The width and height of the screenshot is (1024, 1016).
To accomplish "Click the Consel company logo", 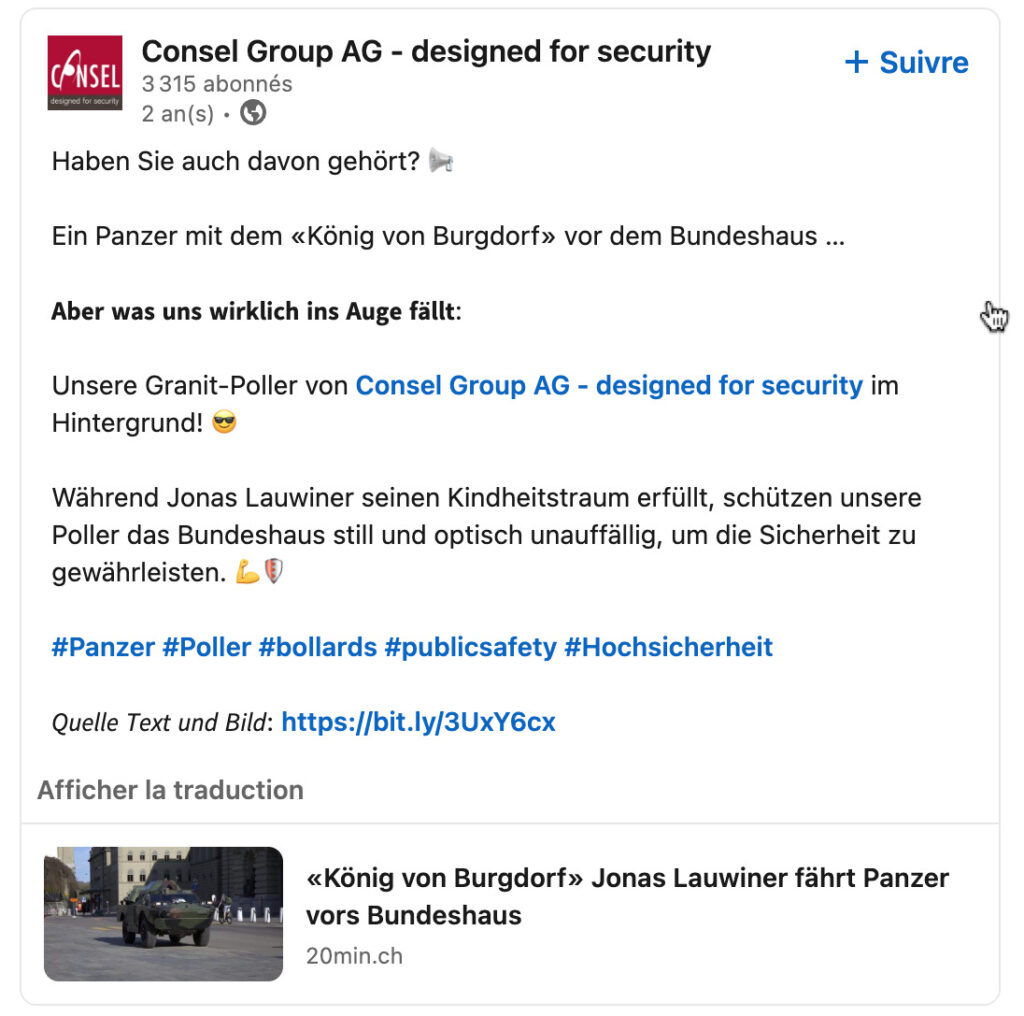I will pyautogui.click(x=85, y=73).
